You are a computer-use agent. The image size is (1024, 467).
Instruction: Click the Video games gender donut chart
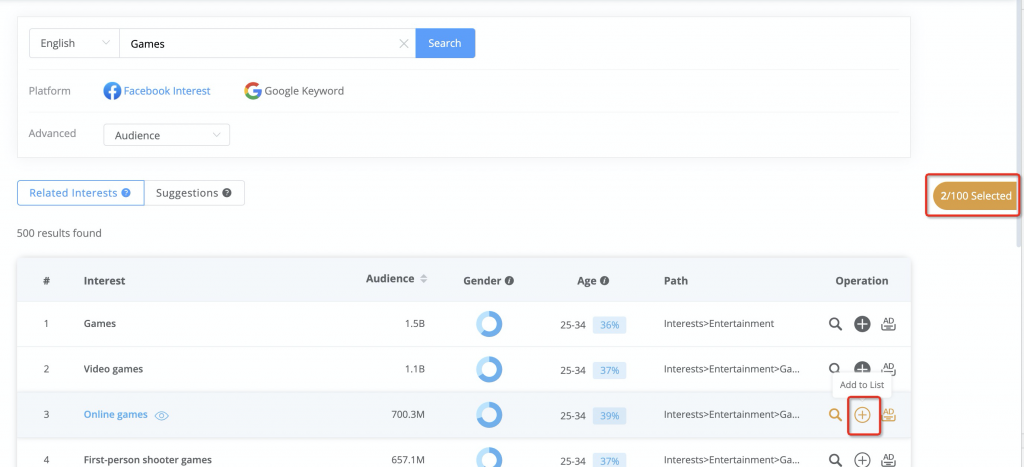coord(489,369)
